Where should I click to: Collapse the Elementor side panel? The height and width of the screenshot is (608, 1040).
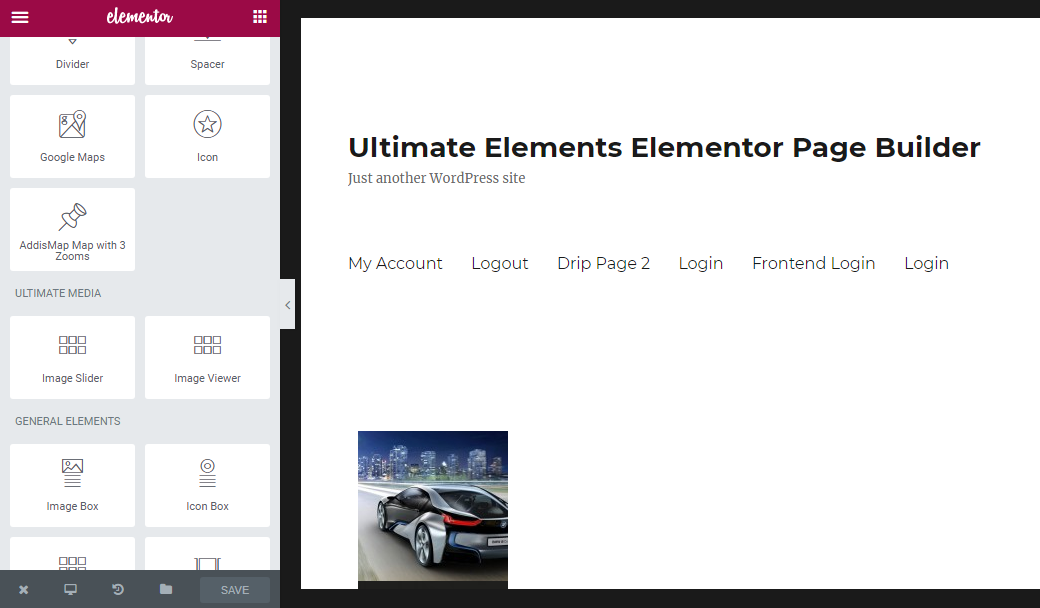click(287, 305)
